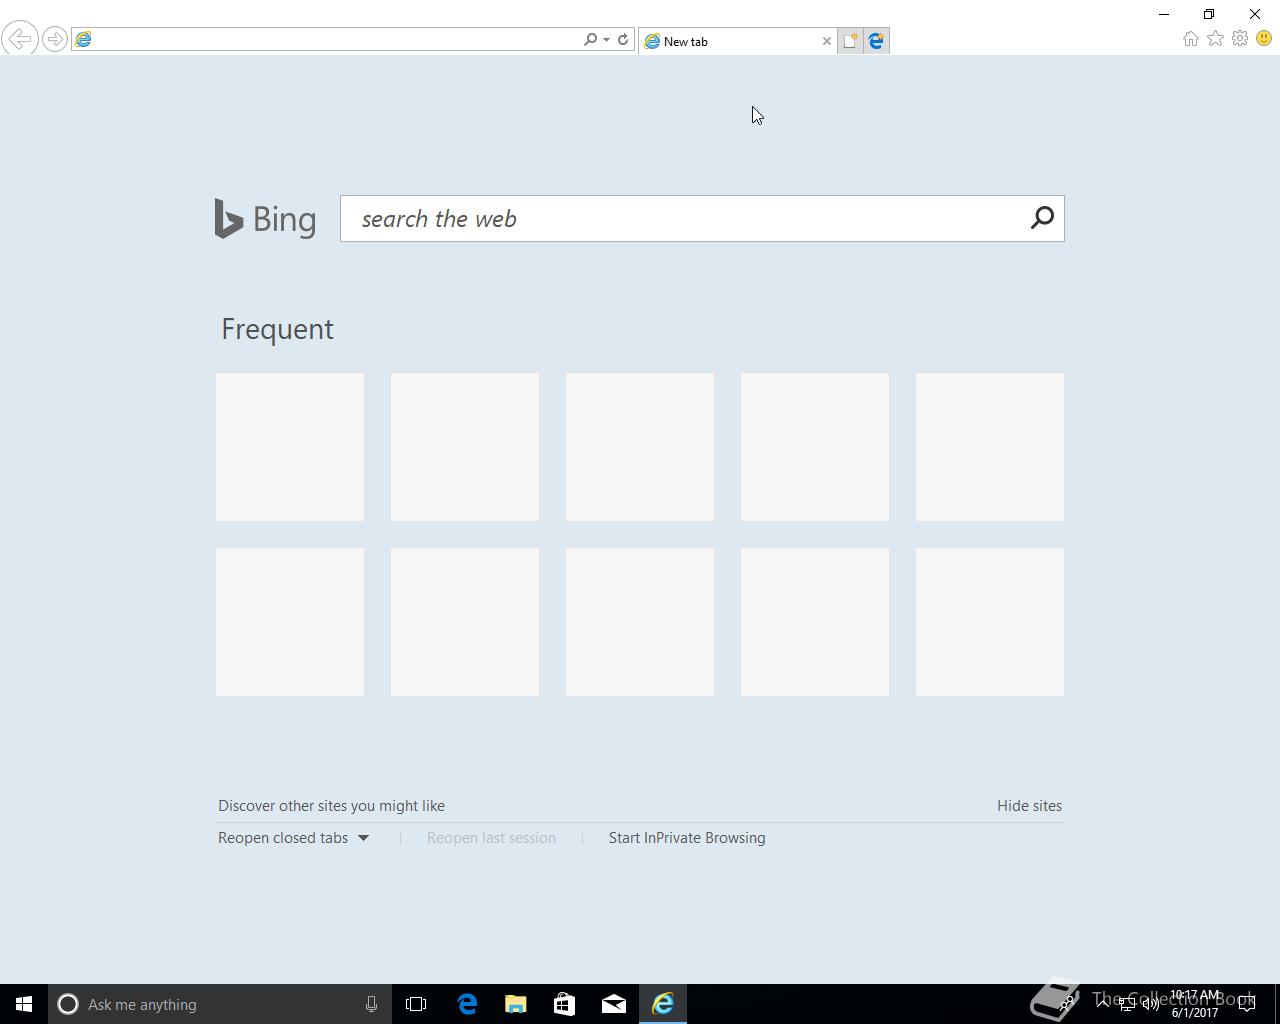Expand the Reopen closed tabs dropdown
Image resolution: width=1280 pixels, height=1024 pixels.
pyautogui.click(x=293, y=838)
